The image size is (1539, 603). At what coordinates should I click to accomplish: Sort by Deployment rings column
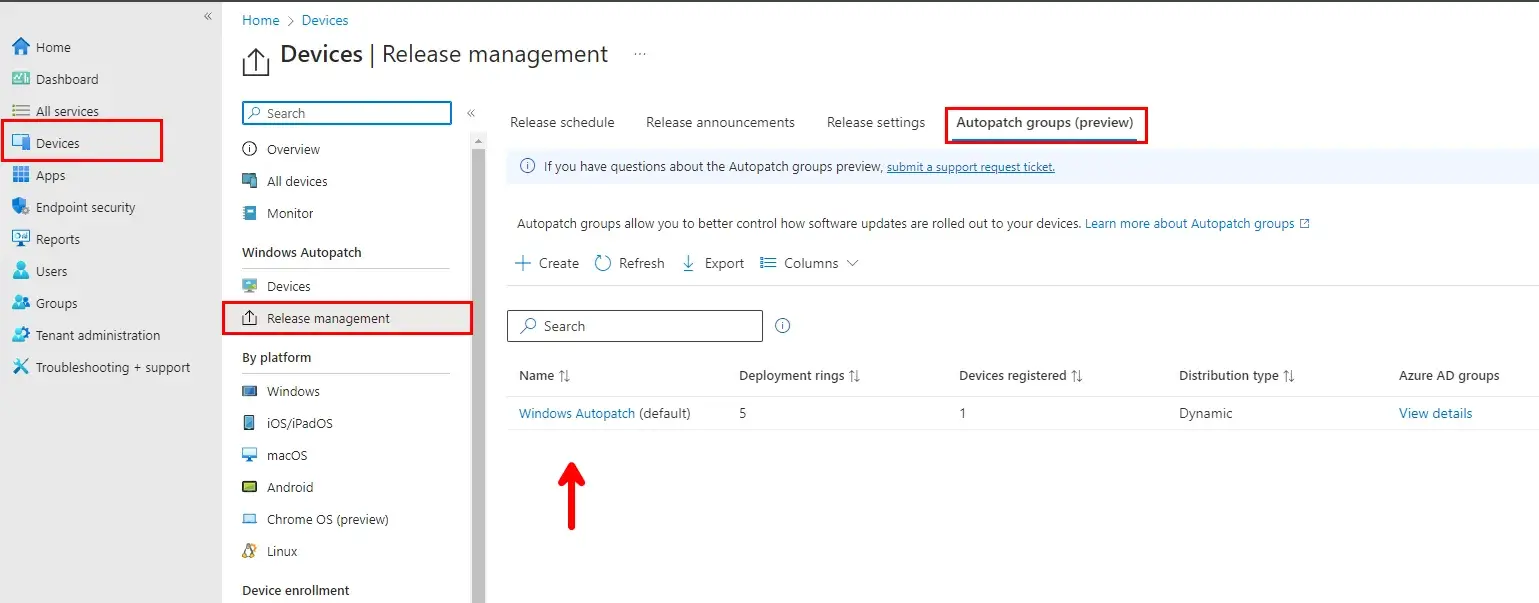[x=799, y=376]
